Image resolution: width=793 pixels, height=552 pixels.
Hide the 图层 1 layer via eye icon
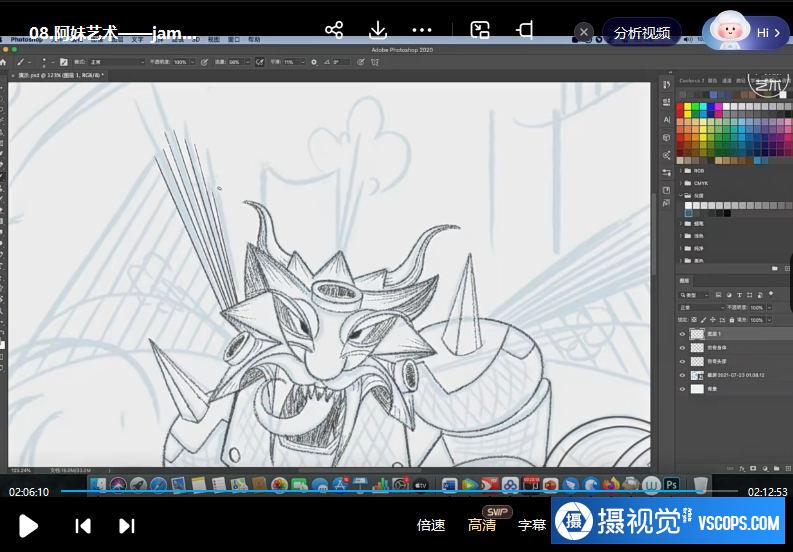(682, 334)
